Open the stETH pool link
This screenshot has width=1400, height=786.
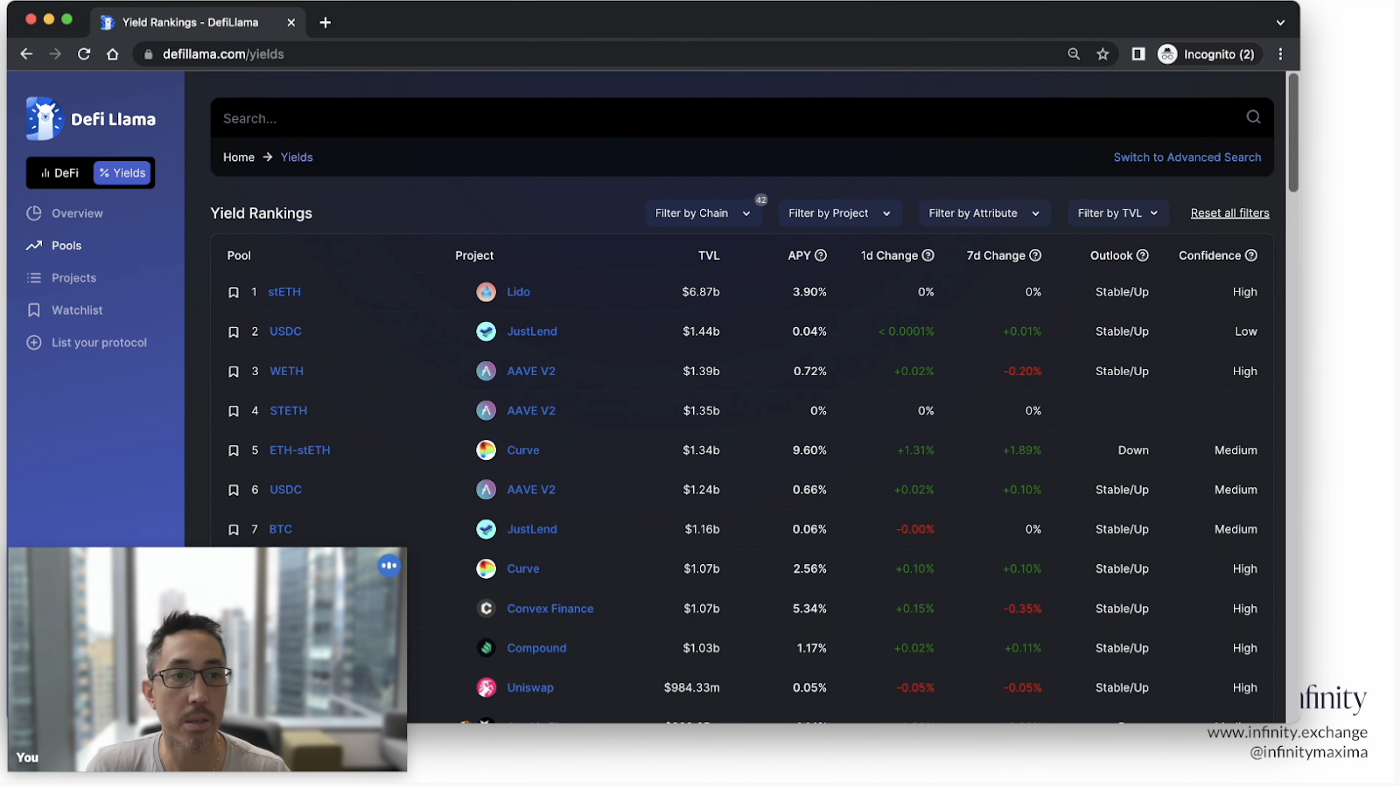[284, 292]
